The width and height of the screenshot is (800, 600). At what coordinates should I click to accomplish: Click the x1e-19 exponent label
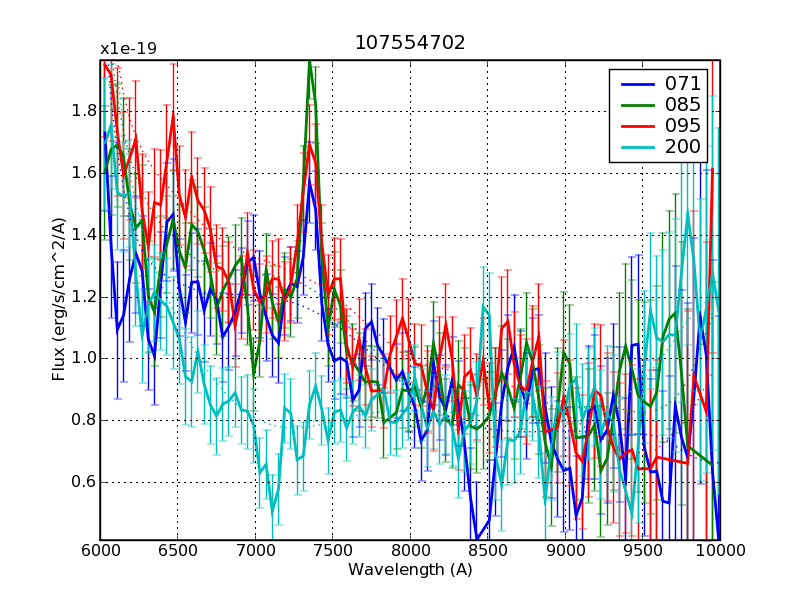click(128, 49)
